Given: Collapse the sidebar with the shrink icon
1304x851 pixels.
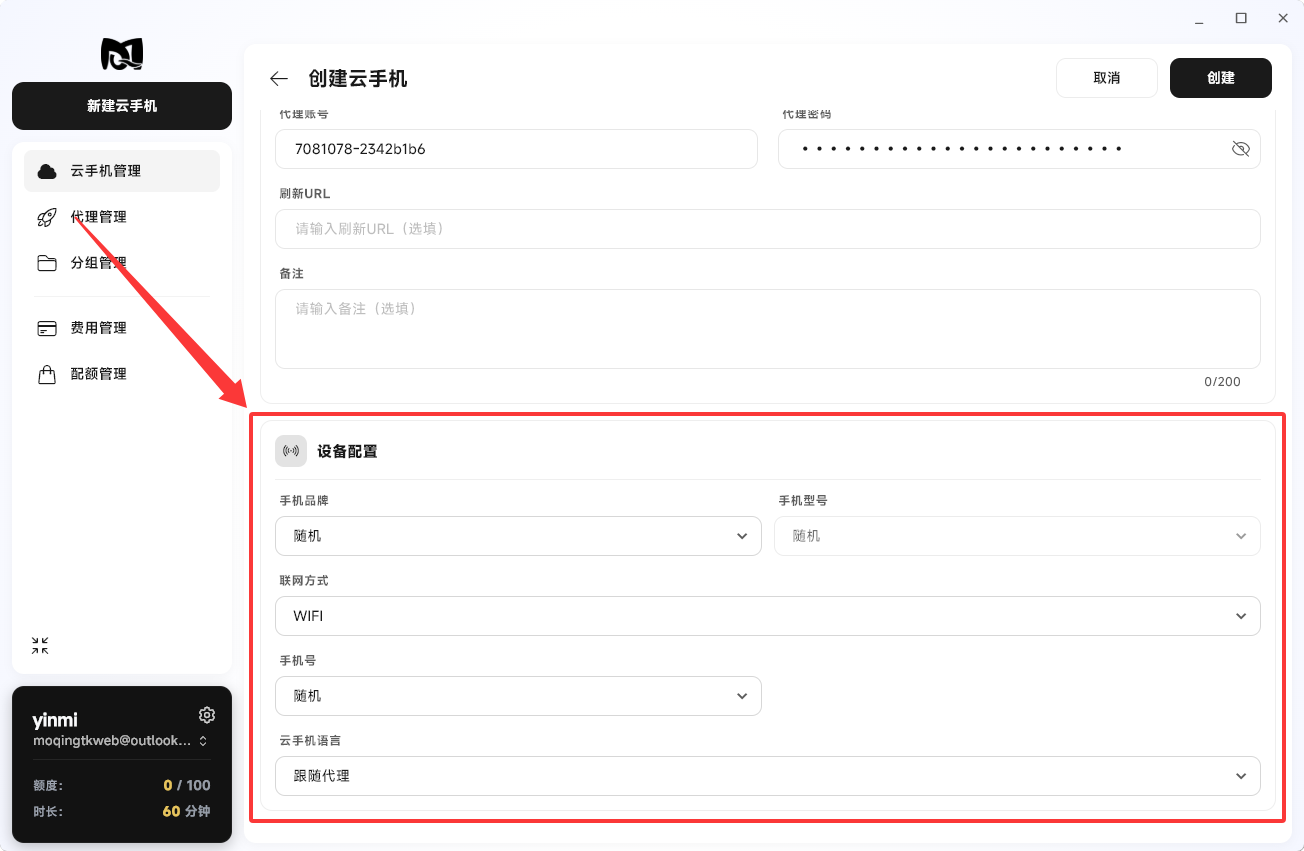Looking at the screenshot, I should pos(40,646).
